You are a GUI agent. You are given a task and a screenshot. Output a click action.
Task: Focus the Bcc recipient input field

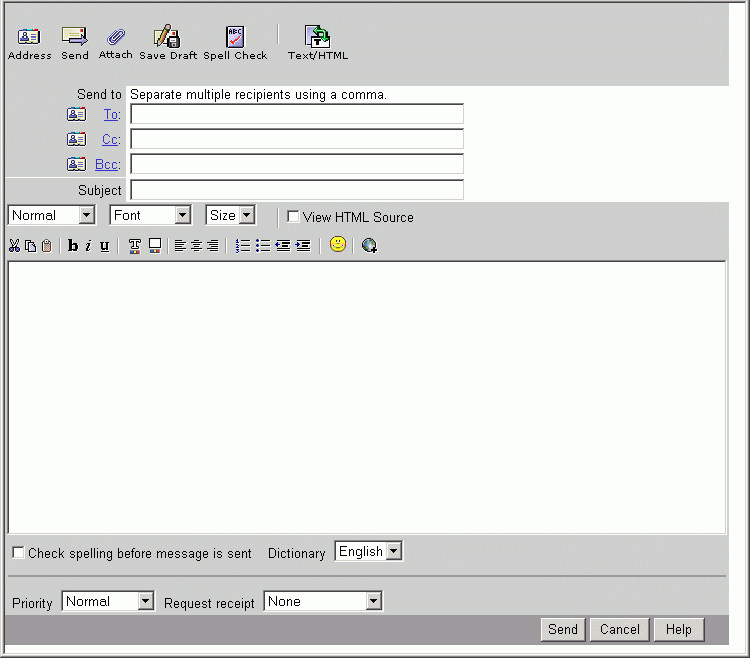pos(297,164)
